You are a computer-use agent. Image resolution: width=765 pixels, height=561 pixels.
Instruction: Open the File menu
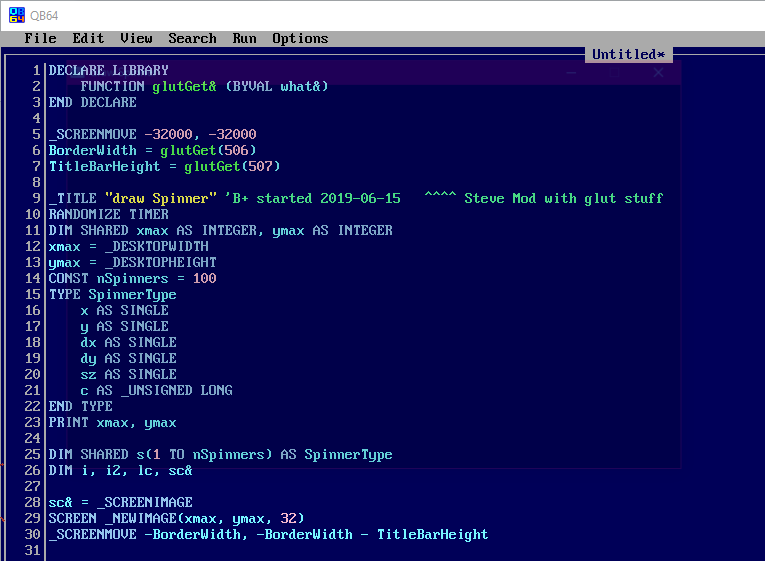pos(40,38)
